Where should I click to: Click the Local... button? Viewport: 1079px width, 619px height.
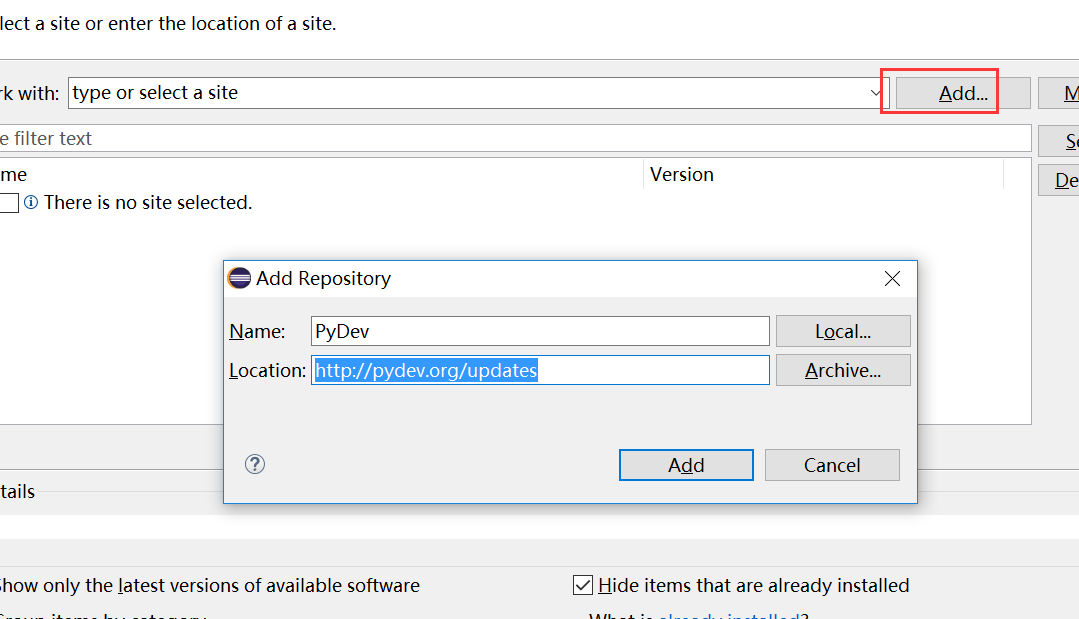pyautogui.click(x=843, y=330)
